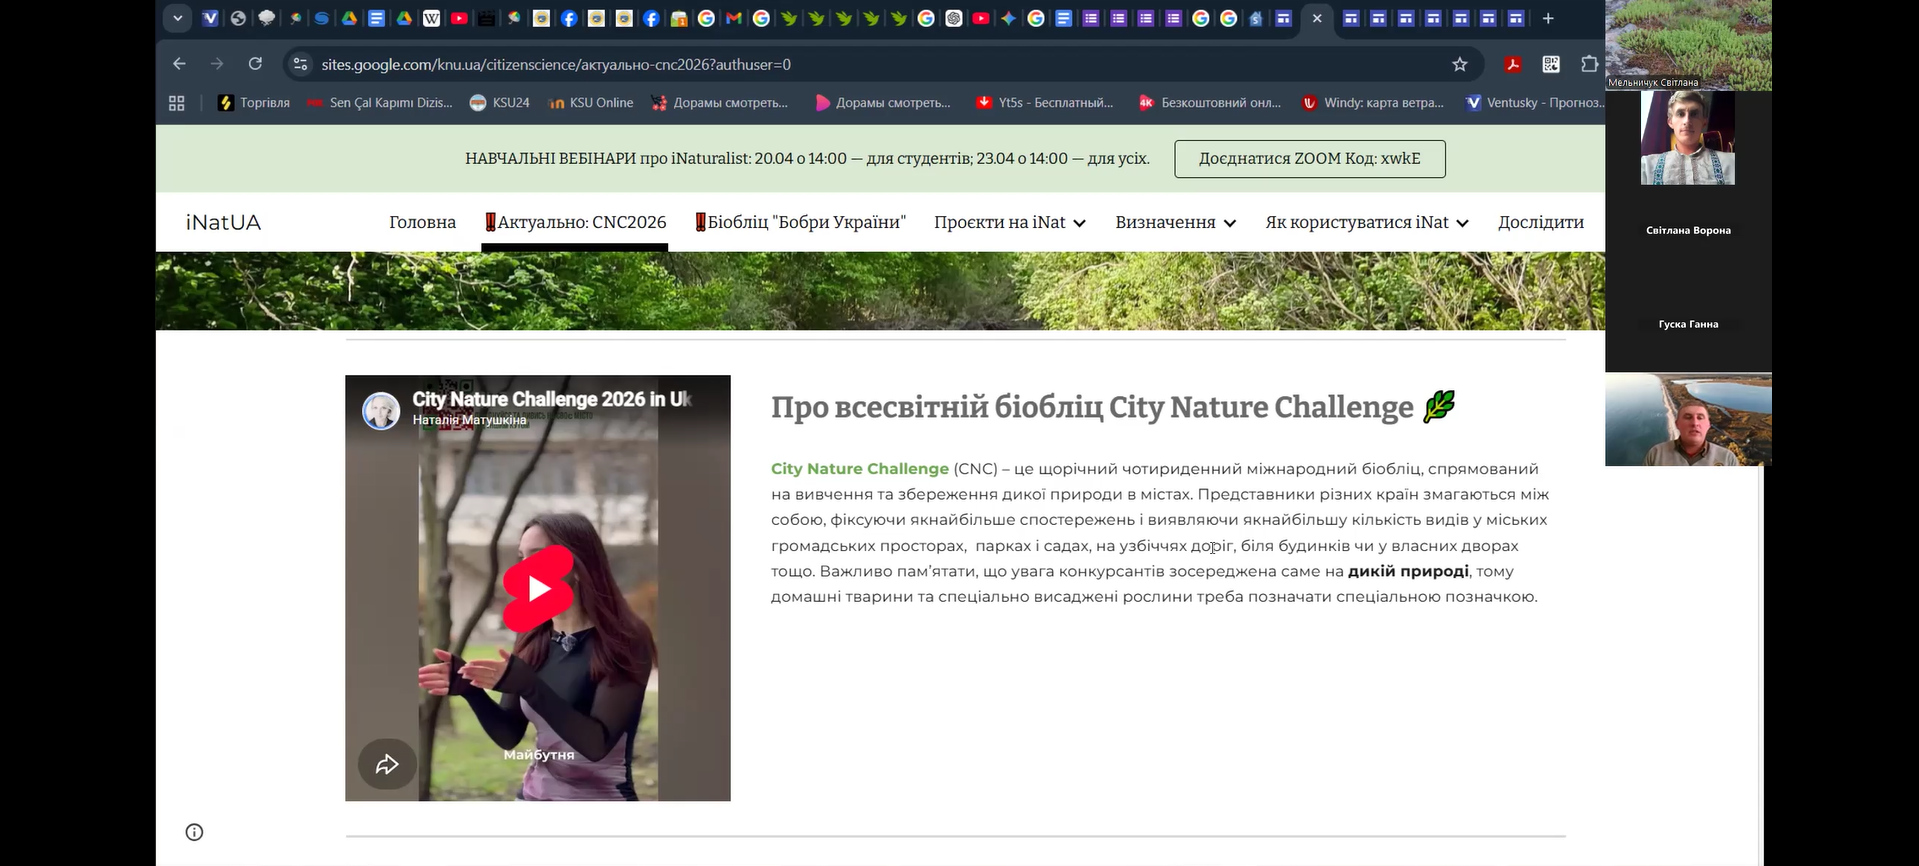This screenshot has width=1919, height=866.
Task: Open a new browser tab
Action: click(1548, 18)
